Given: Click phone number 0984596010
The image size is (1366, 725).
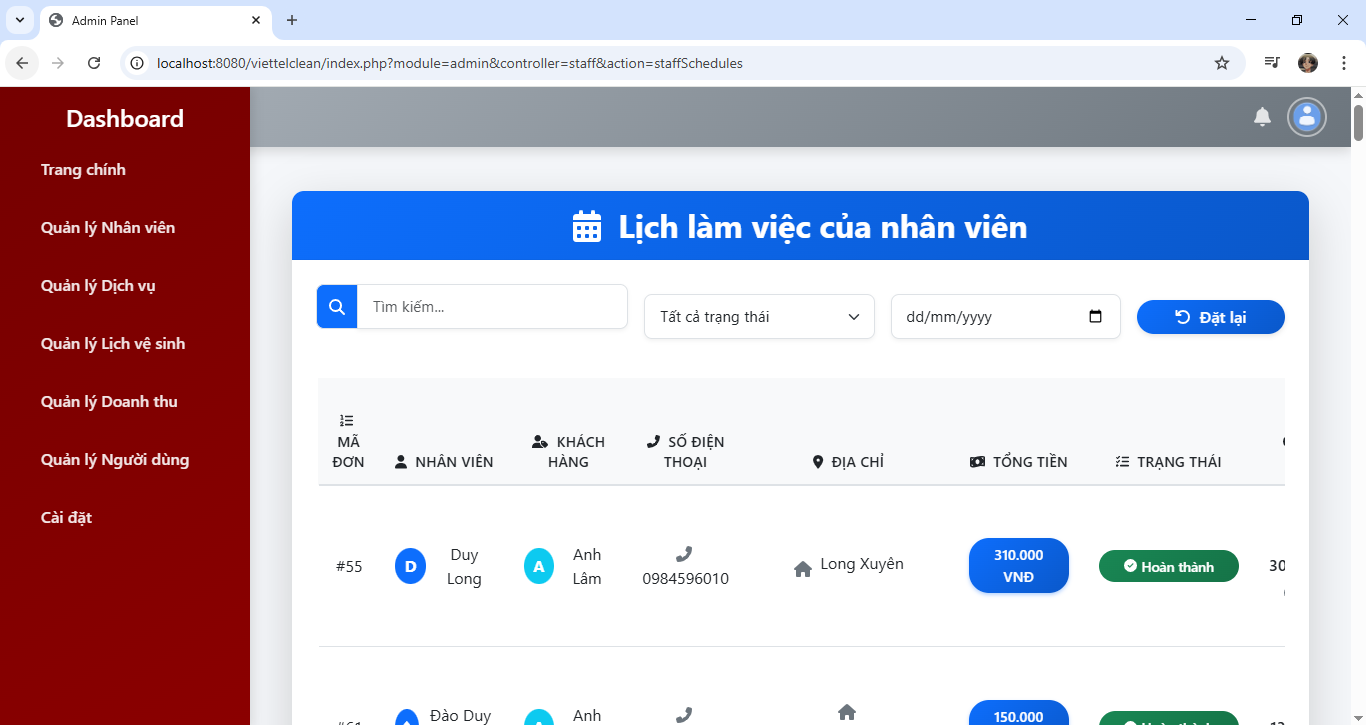Looking at the screenshot, I should [685, 579].
